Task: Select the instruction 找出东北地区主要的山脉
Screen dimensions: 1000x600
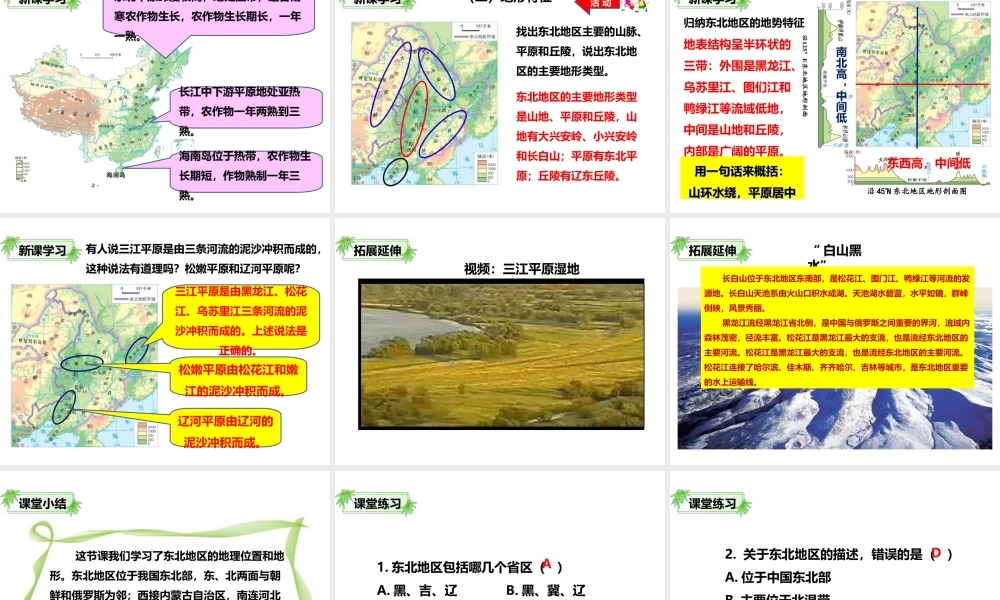Action: coord(579,51)
